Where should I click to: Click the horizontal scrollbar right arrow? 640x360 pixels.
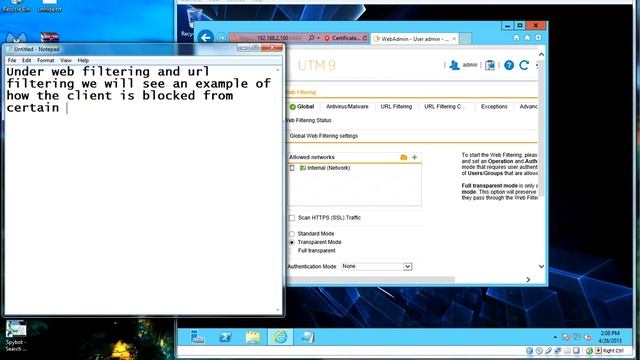pyautogui.click(x=528, y=280)
